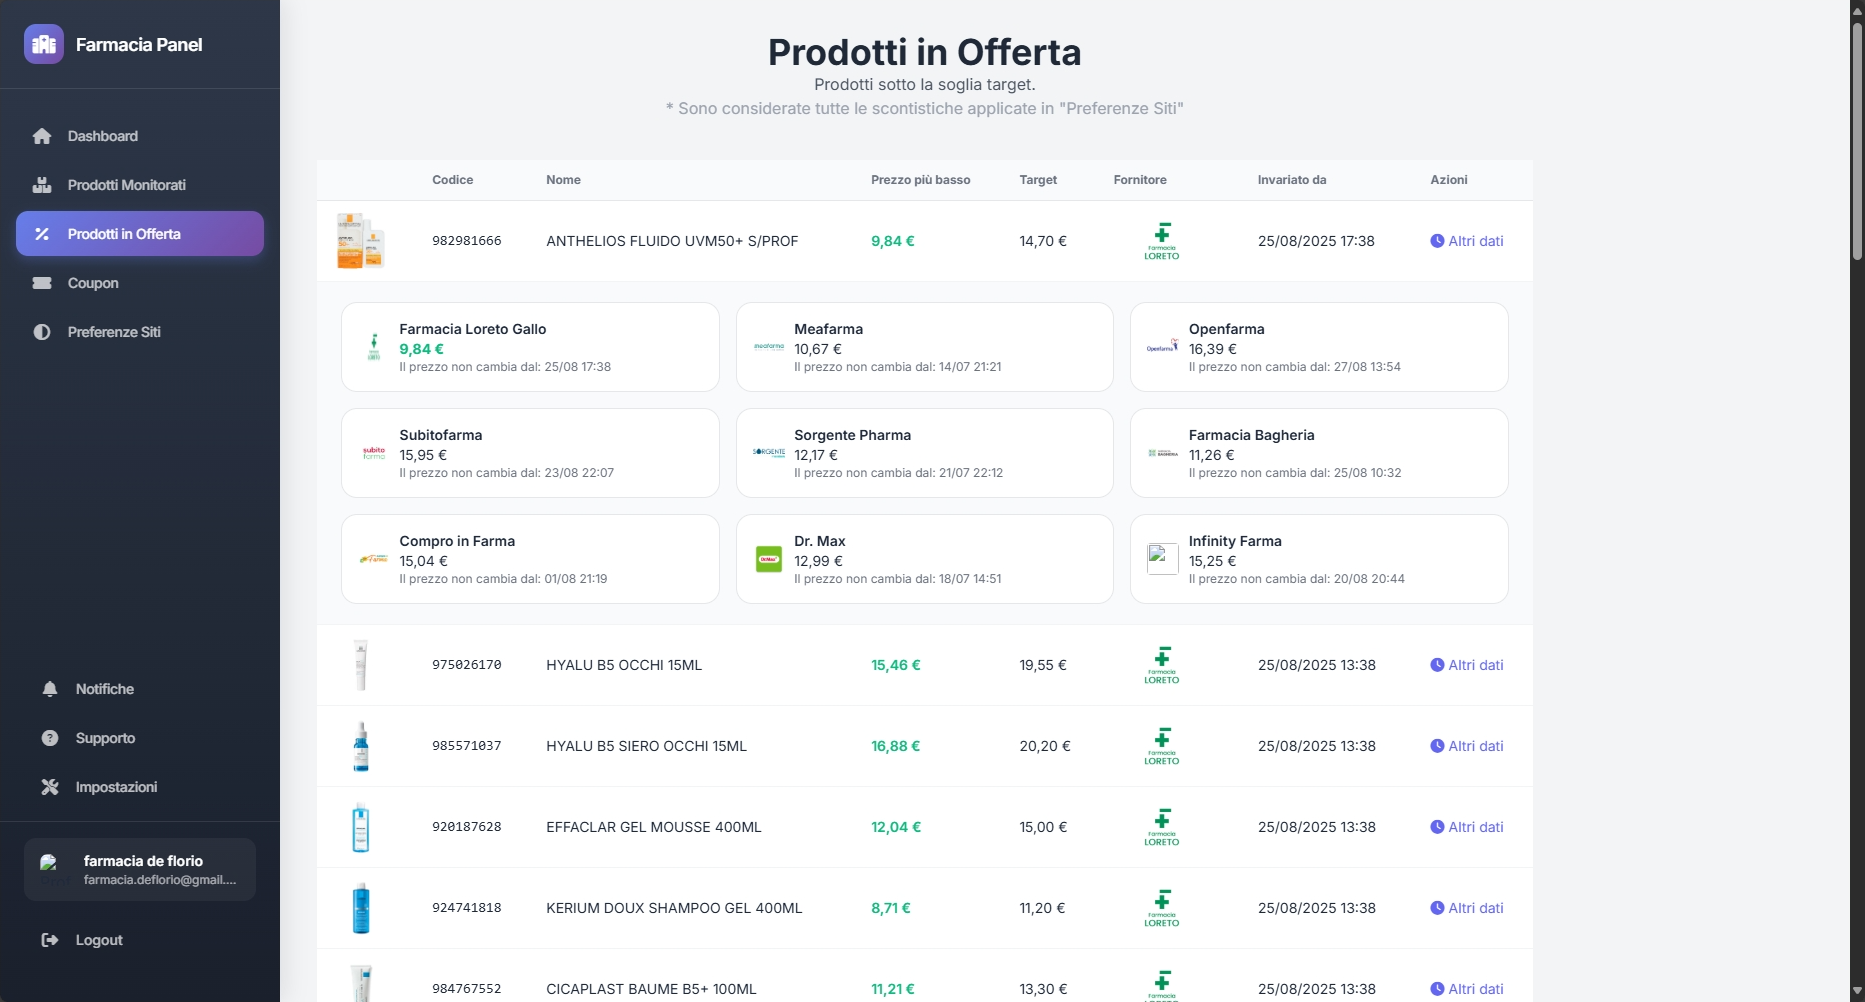Open settings via the Impostazioni wrench icon

pos(49,787)
